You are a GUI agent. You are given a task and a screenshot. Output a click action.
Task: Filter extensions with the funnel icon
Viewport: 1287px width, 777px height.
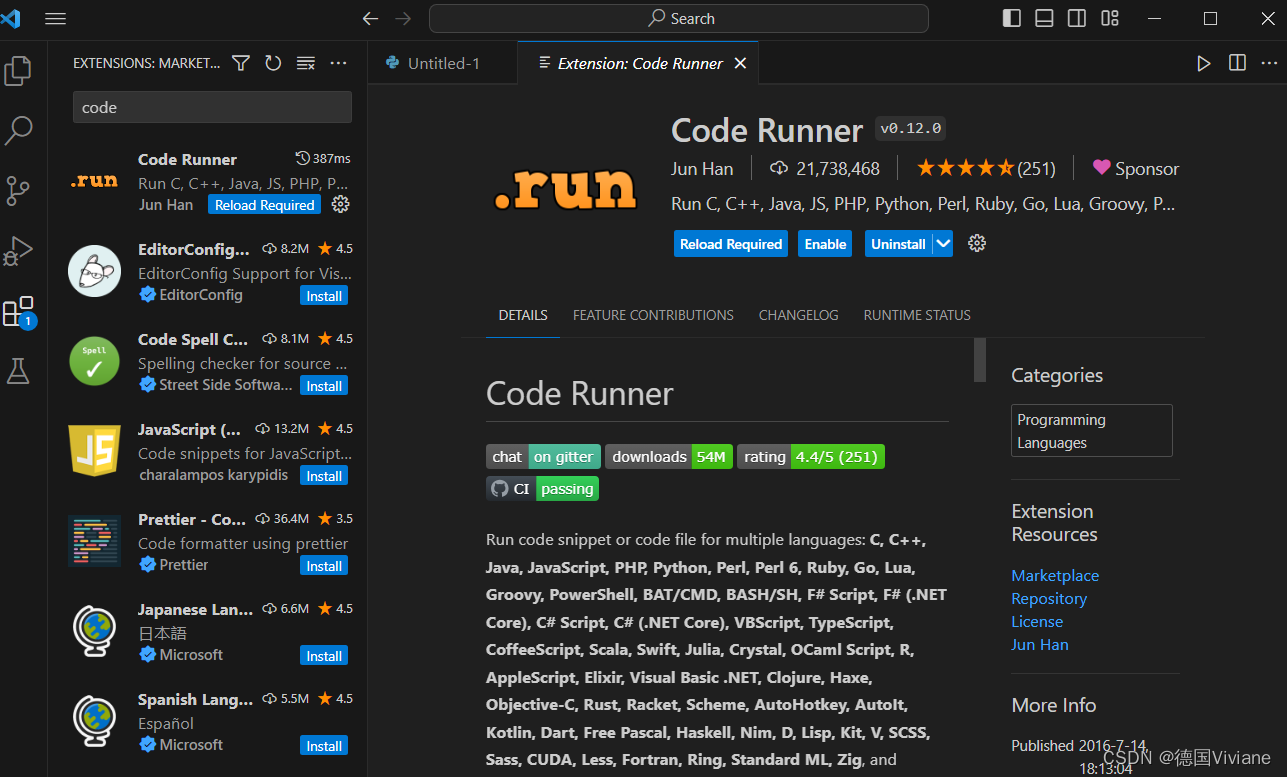click(x=241, y=63)
